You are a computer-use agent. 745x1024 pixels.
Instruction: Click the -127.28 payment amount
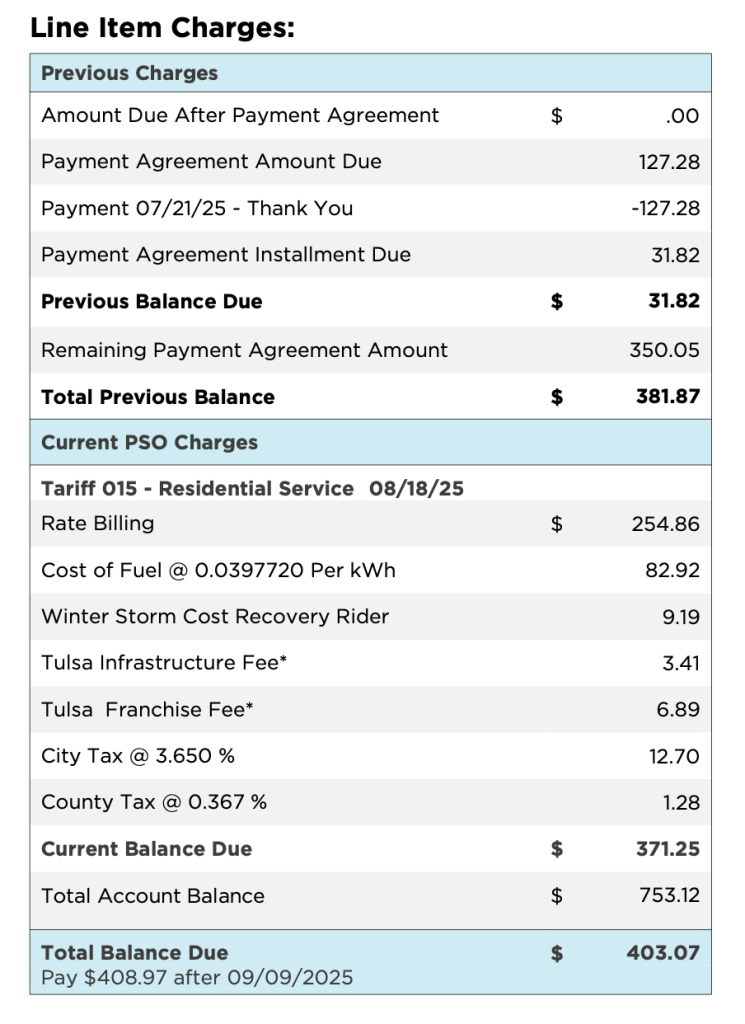click(665, 208)
